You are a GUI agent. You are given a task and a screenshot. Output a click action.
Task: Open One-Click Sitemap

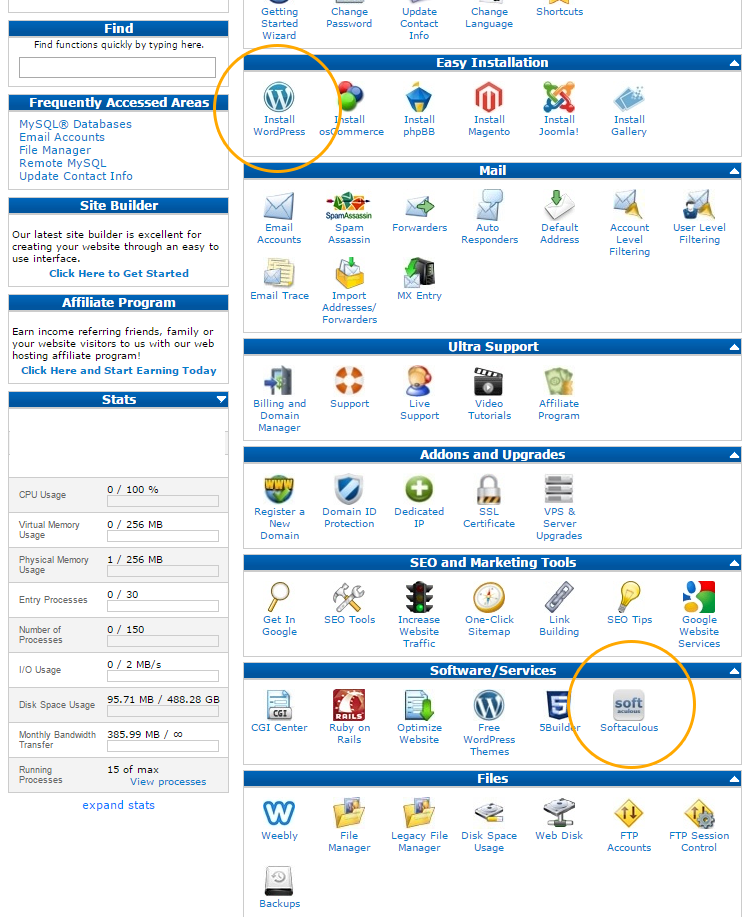(489, 597)
